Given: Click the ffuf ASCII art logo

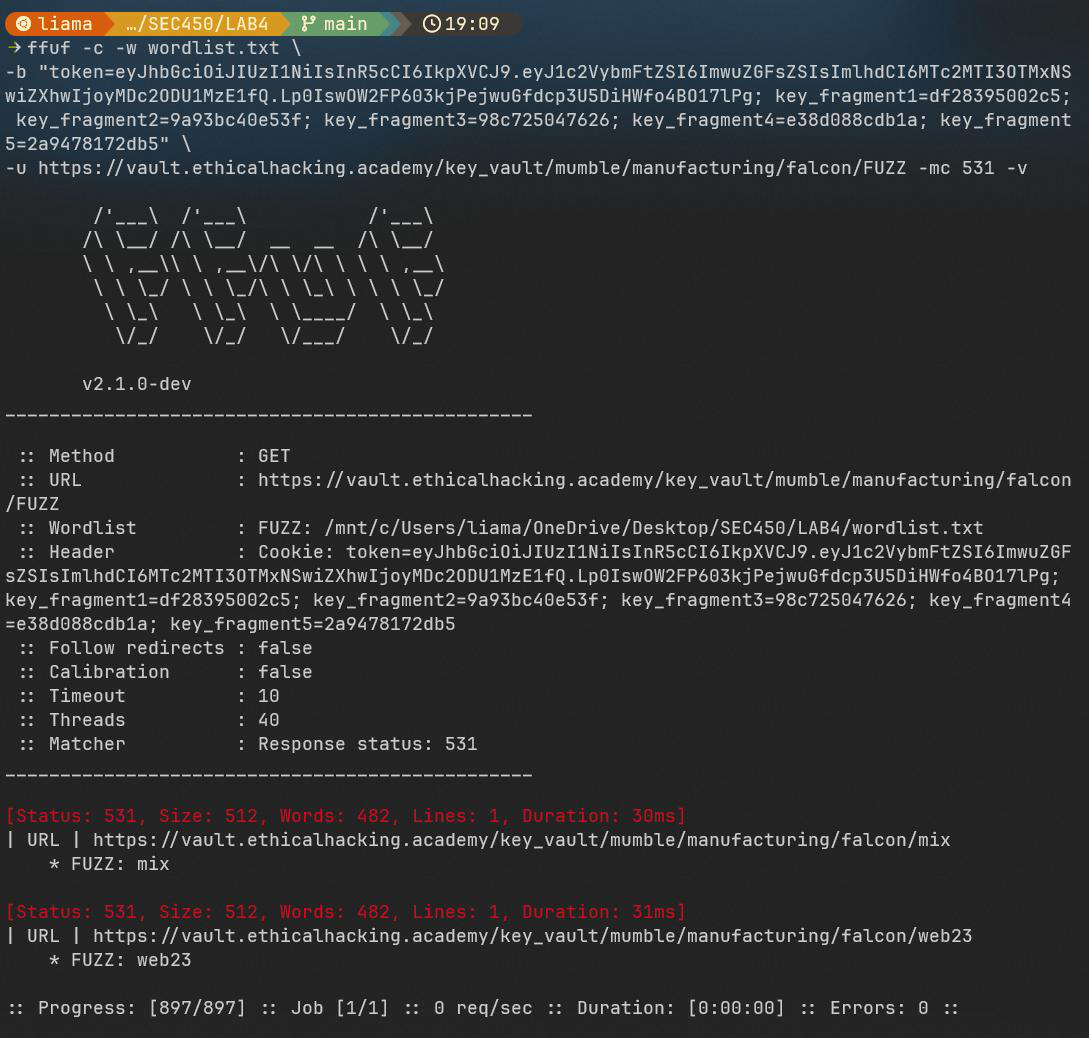Looking at the screenshot, I should [263, 277].
